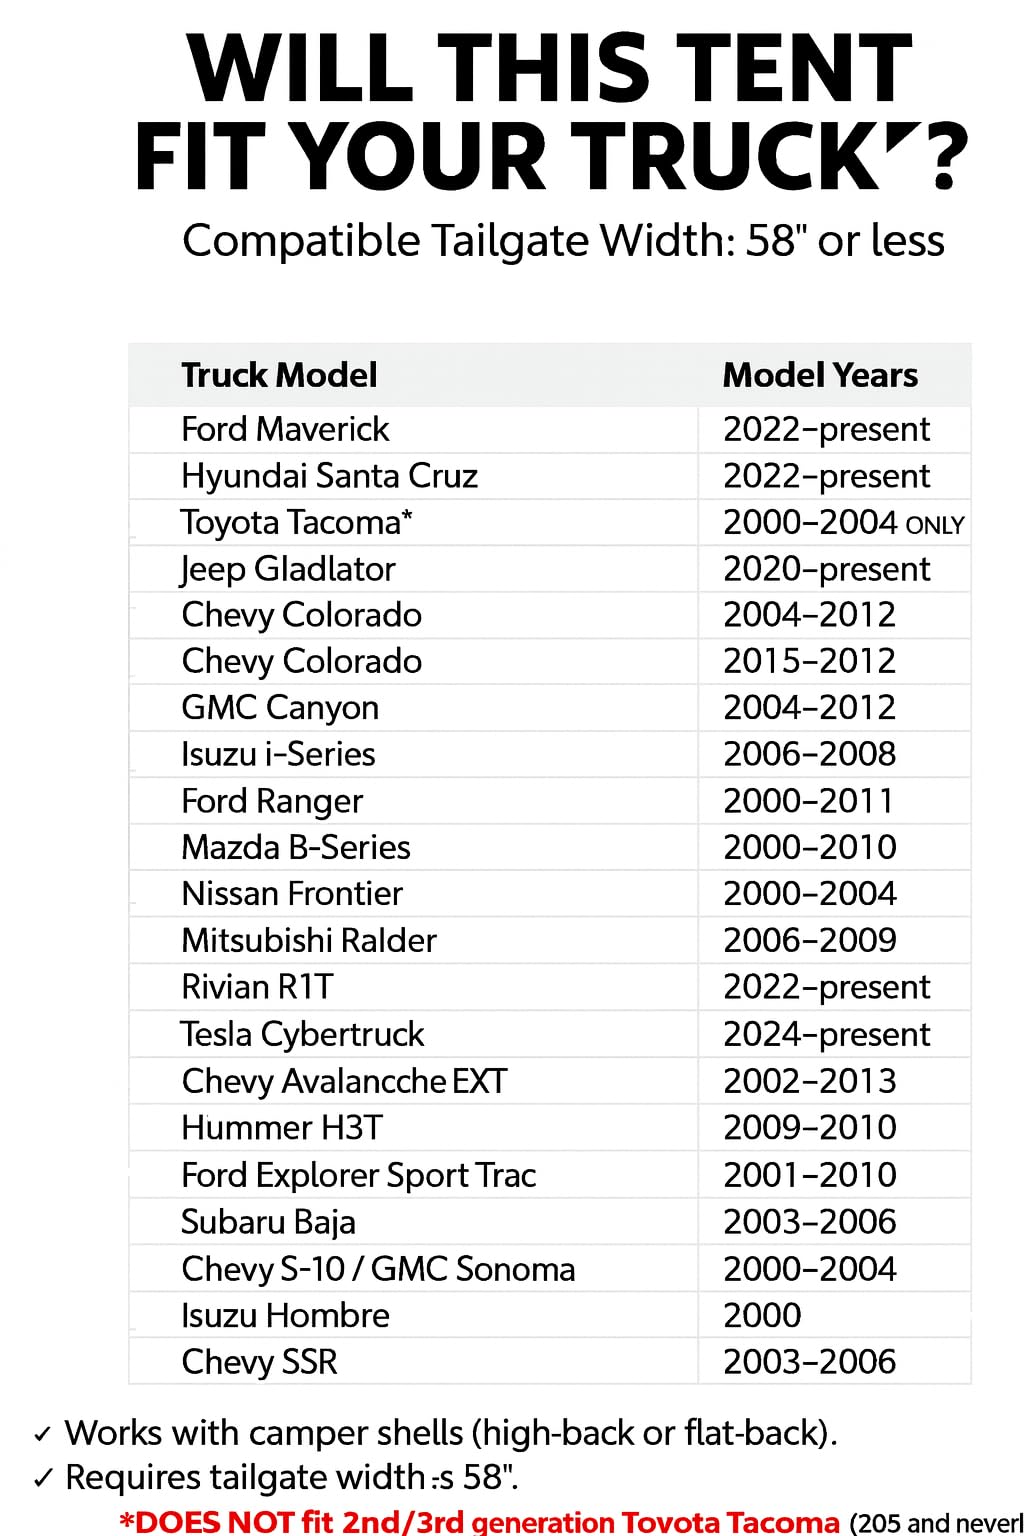Click the checkmark beside camper shells note
1024x1536 pixels.
coord(42,1435)
